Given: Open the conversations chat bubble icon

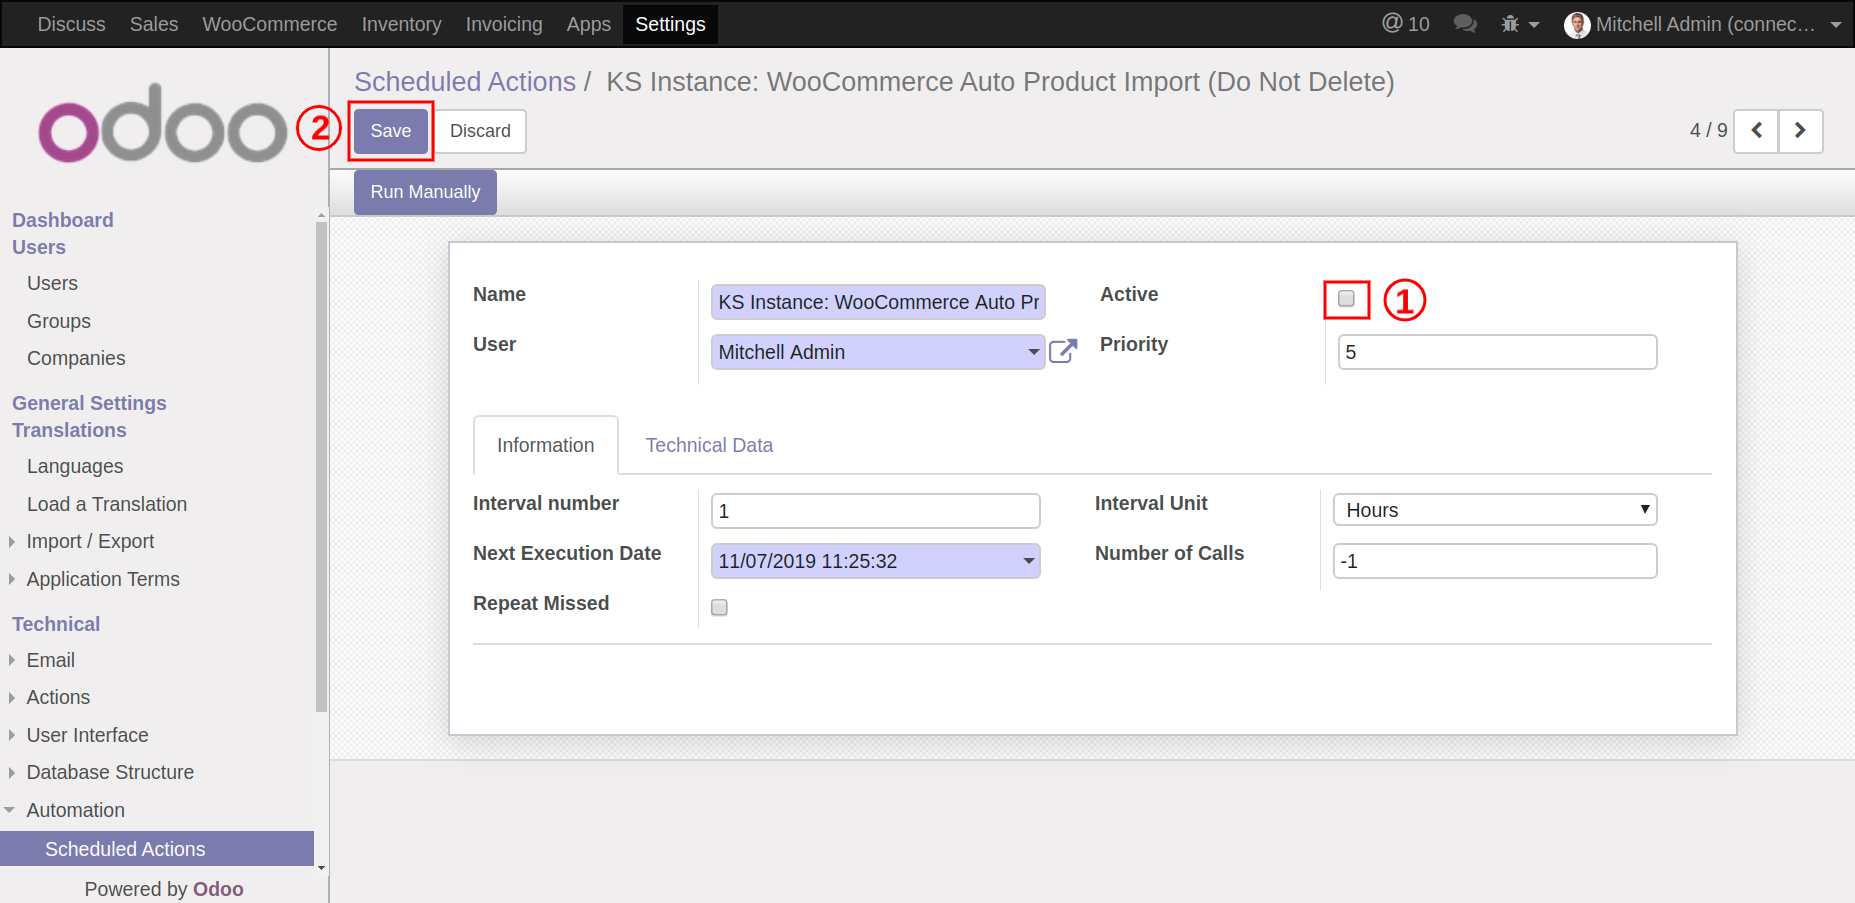Looking at the screenshot, I should pos(1465,24).
